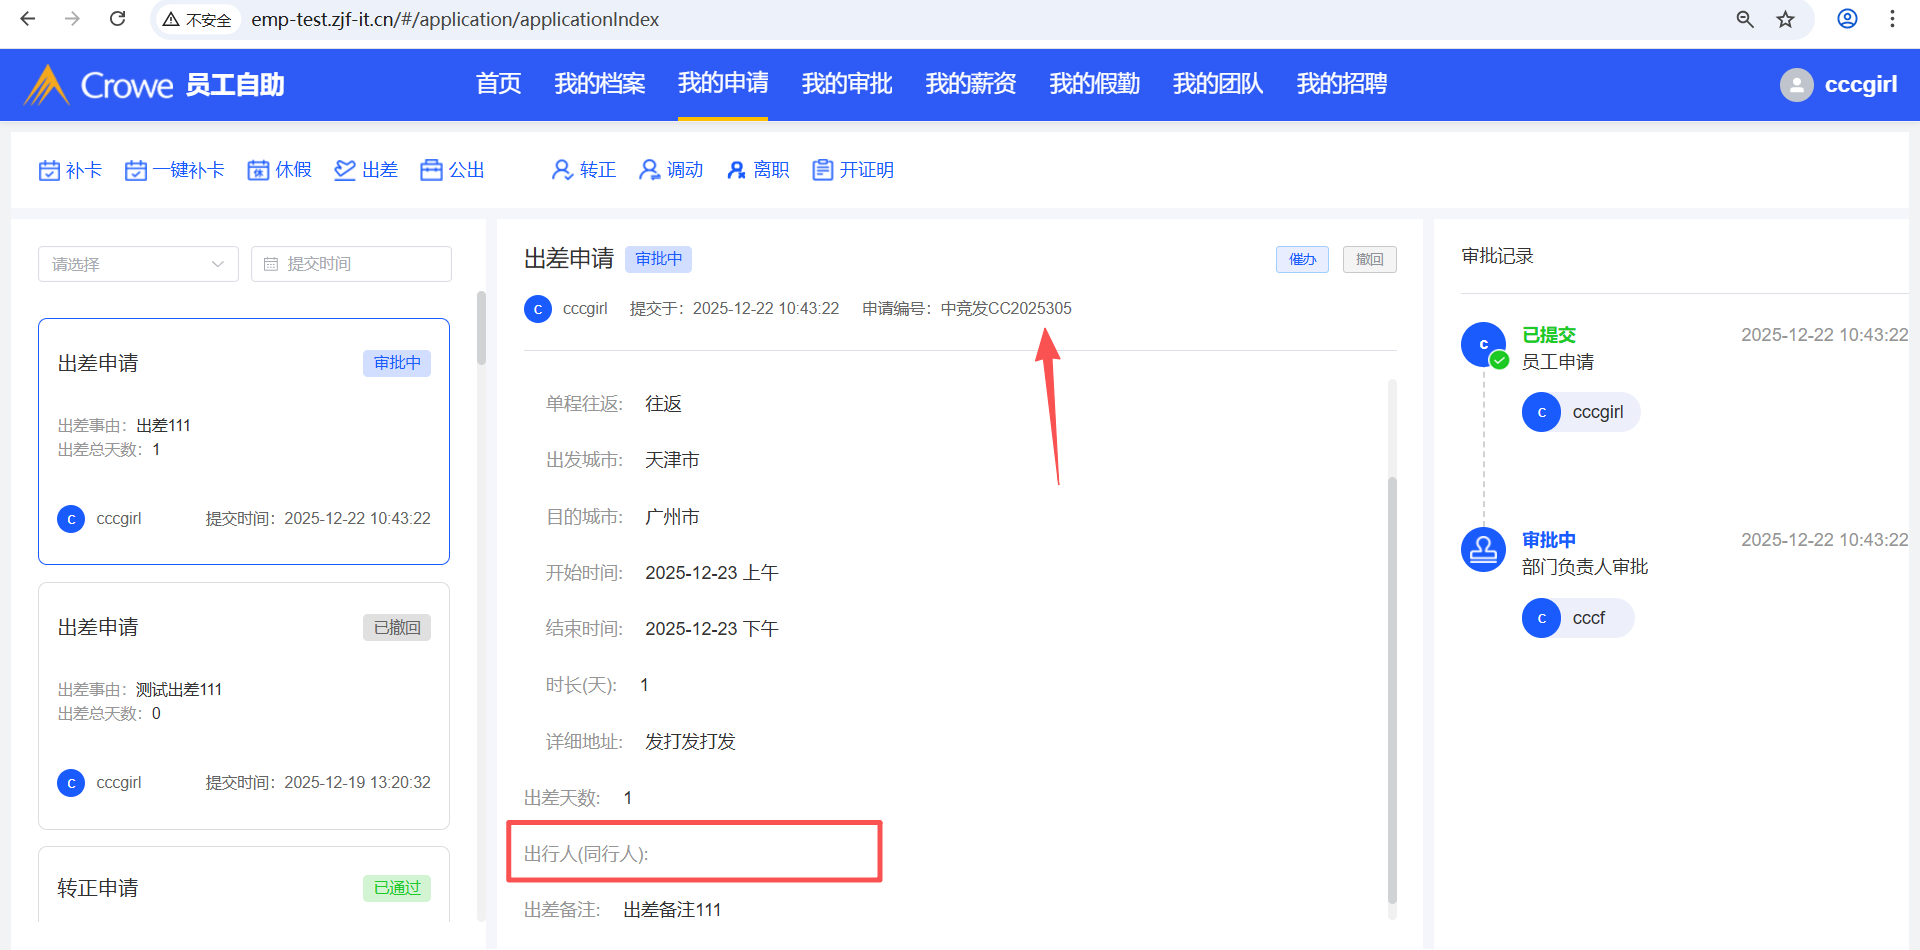Image resolution: width=1920 pixels, height=950 pixels.
Task: Start a 补卡 application
Action: [x=70, y=171]
